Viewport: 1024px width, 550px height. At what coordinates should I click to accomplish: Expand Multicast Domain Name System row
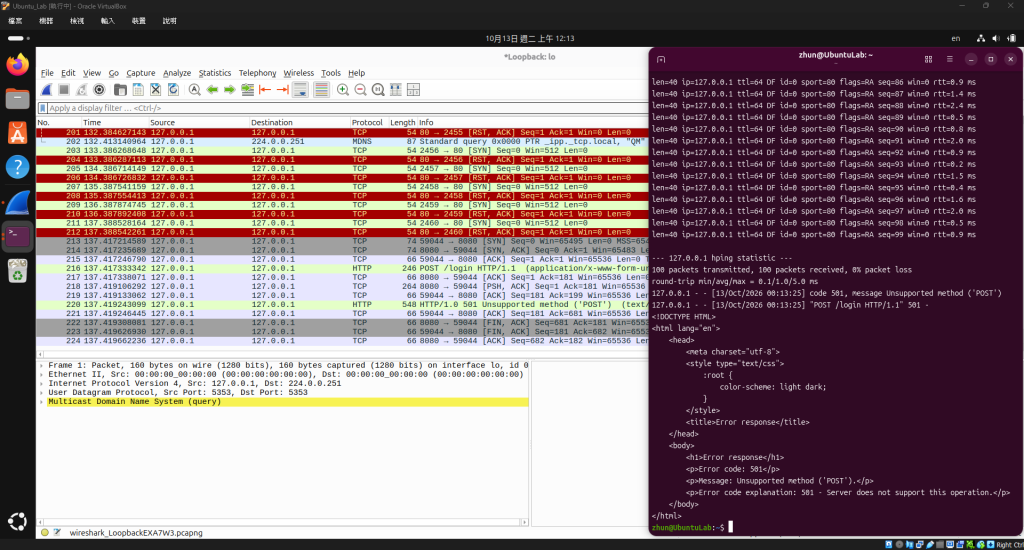tap(42, 402)
